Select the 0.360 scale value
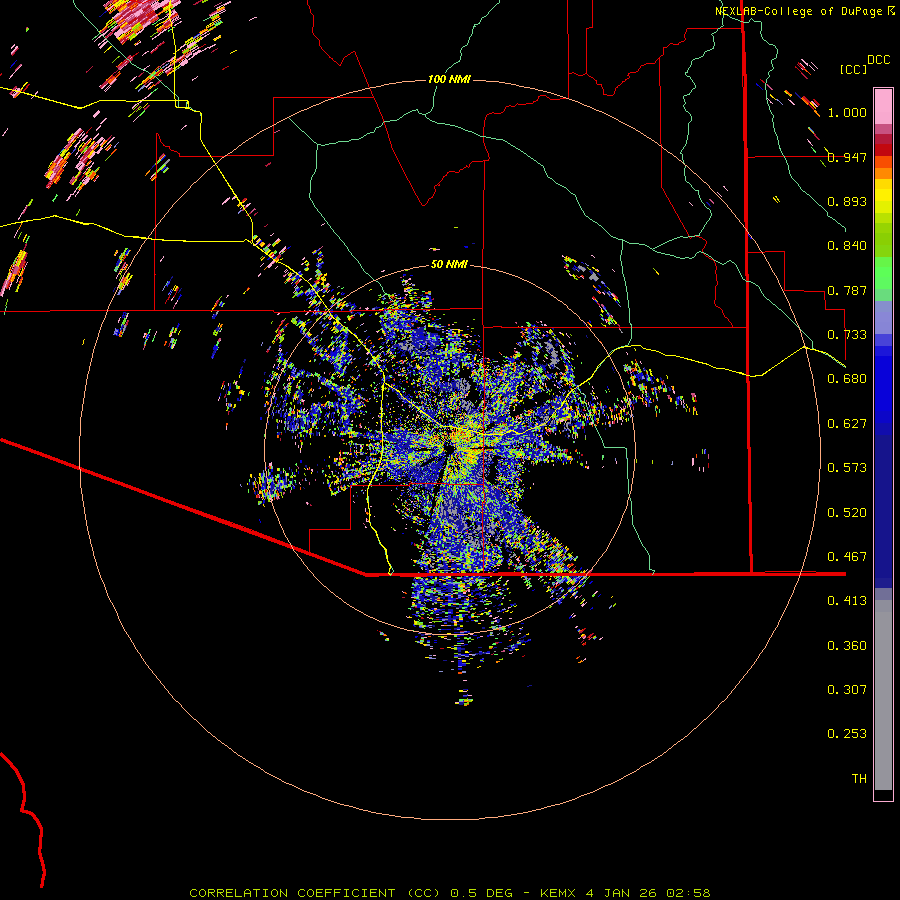The image size is (900, 900). click(847, 646)
